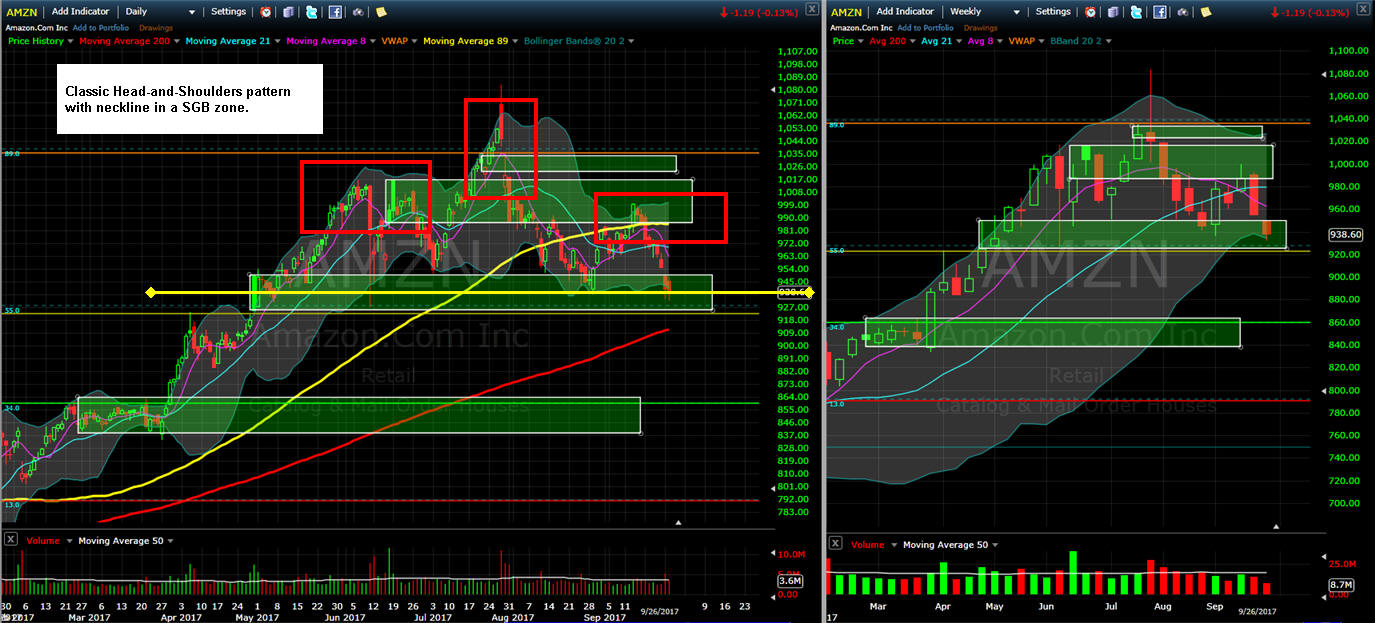Click the alarm clock alert icon in Daily chart
The height and width of the screenshot is (623, 1375).
coord(265,12)
